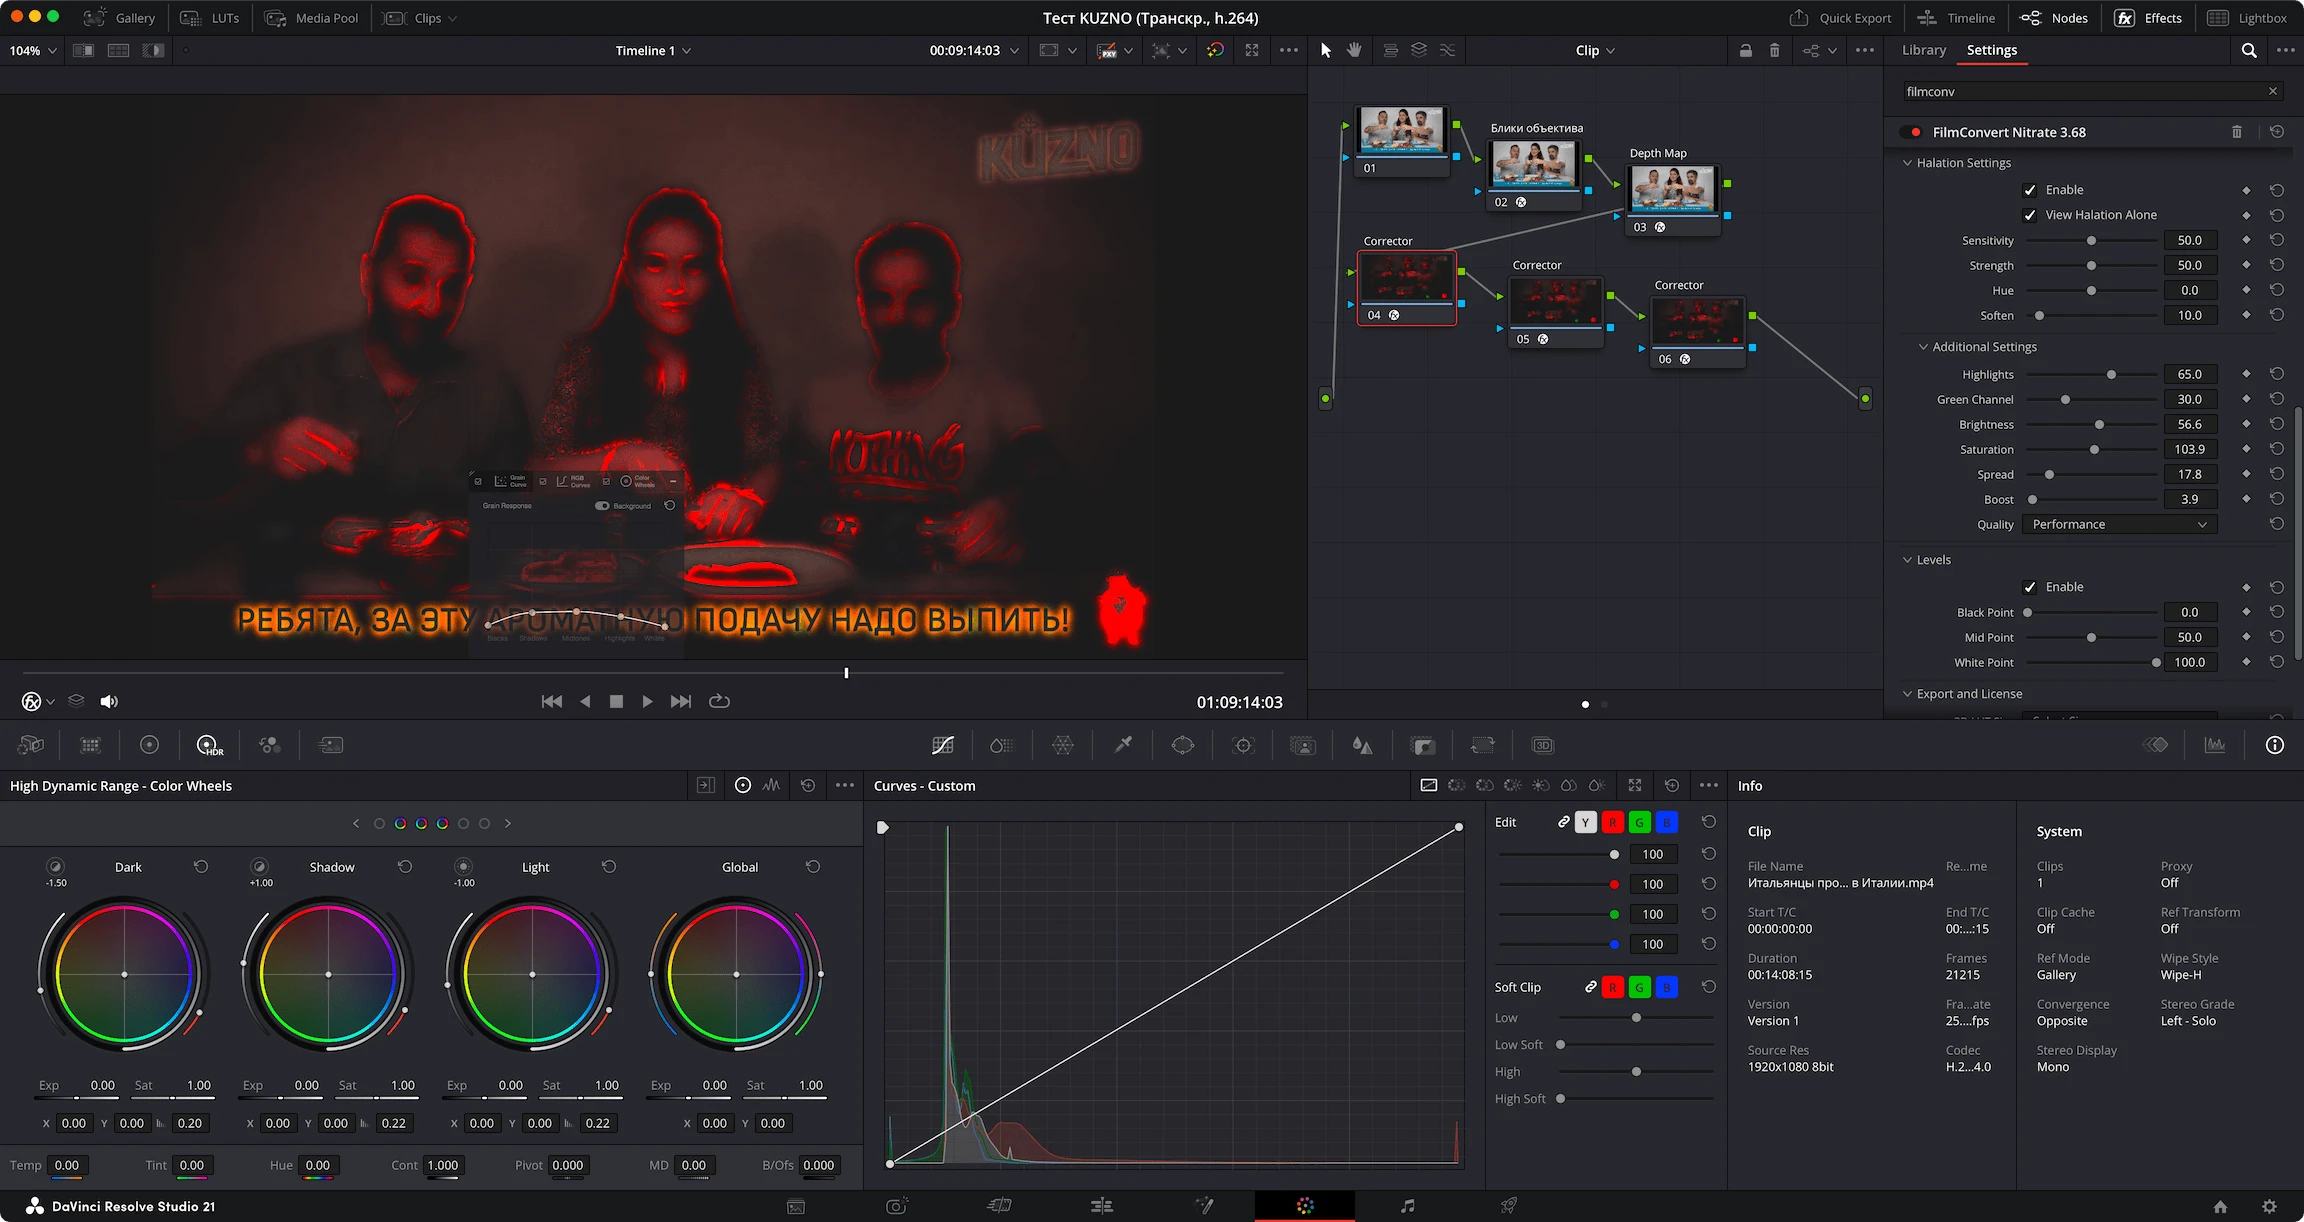Adjust the Highlights slider handle
The height and width of the screenshot is (1222, 2304).
pos(2111,375)
